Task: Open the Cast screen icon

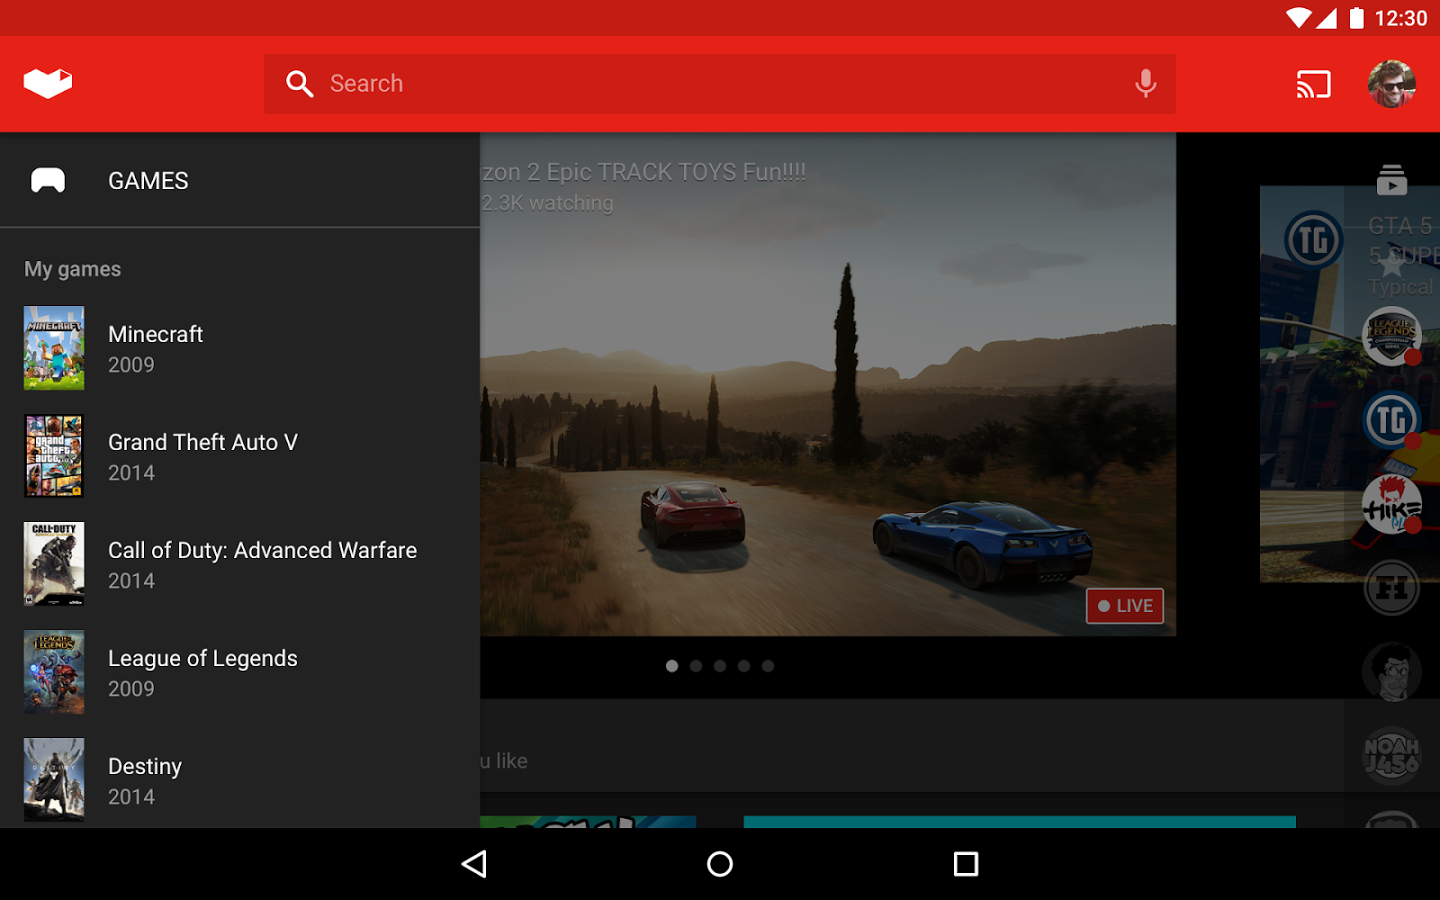Action: point(1314,84)
